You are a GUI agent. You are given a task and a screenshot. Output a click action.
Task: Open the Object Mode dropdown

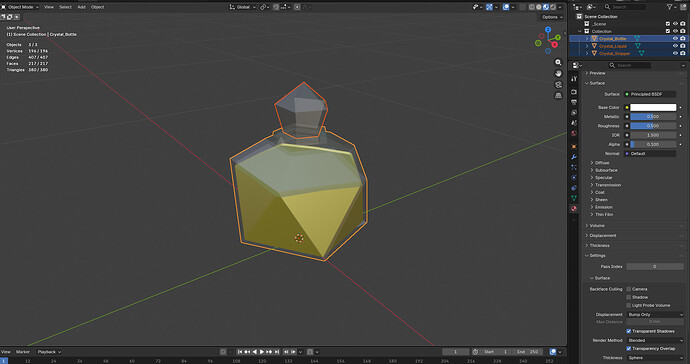pos(20,7)
